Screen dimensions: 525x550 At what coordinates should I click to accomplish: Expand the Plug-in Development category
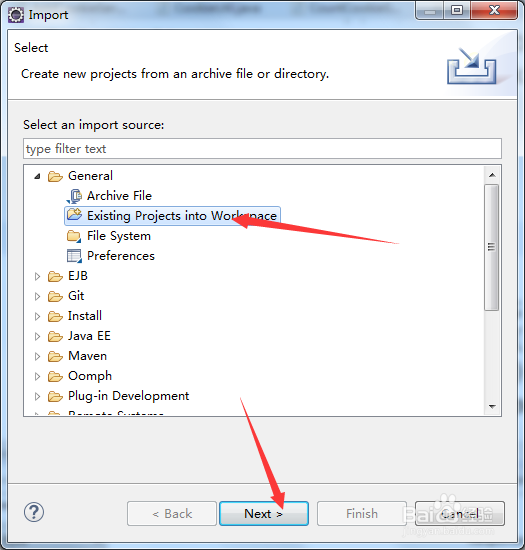(x=37, y=396)
